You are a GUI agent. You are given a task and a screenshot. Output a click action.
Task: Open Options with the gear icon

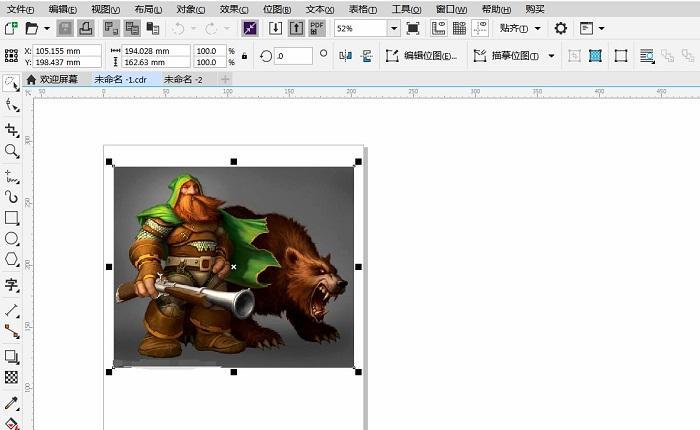(x=561, y=29)
